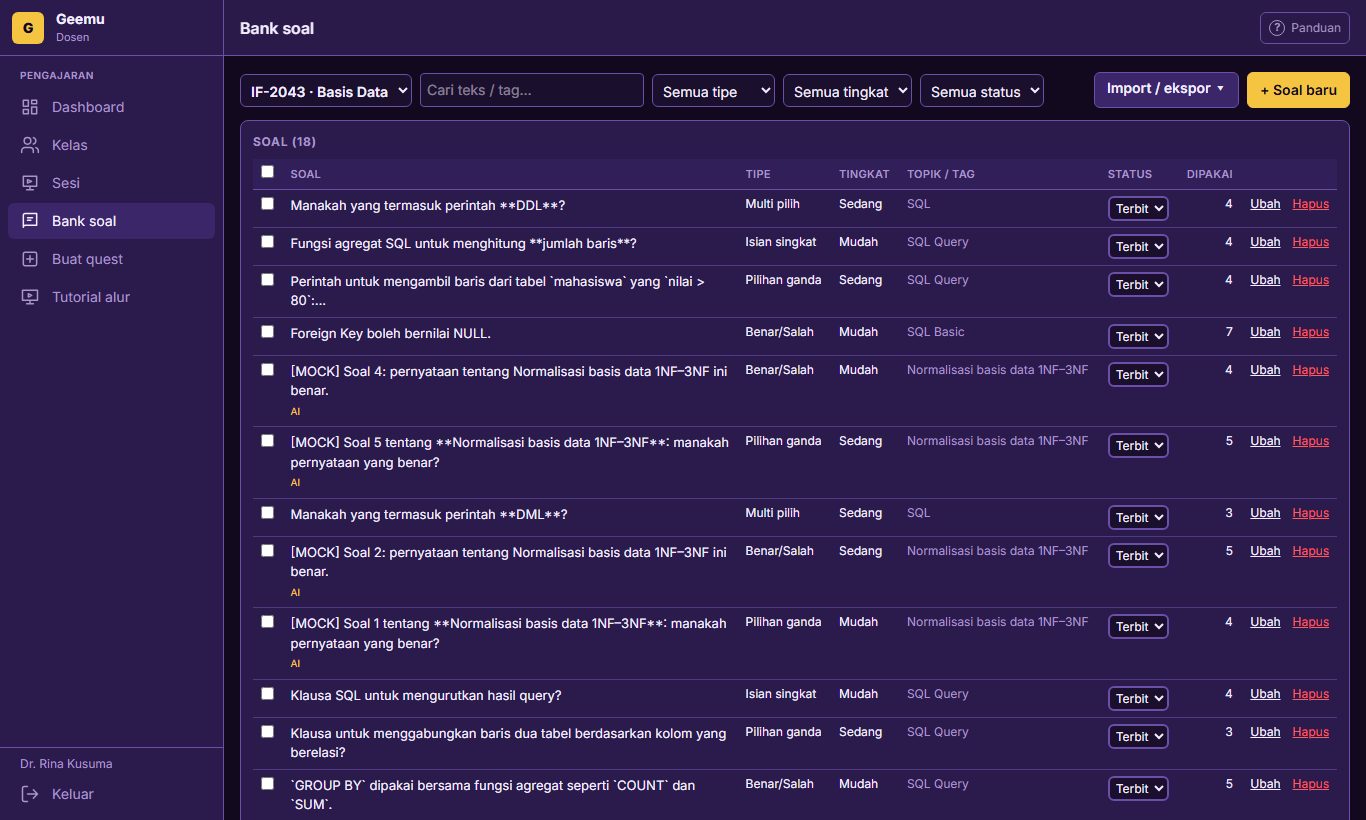Open the Kelas menu item
This screenshot has width=1366, height=820.
pyautogui.click(x=111, y=145)
